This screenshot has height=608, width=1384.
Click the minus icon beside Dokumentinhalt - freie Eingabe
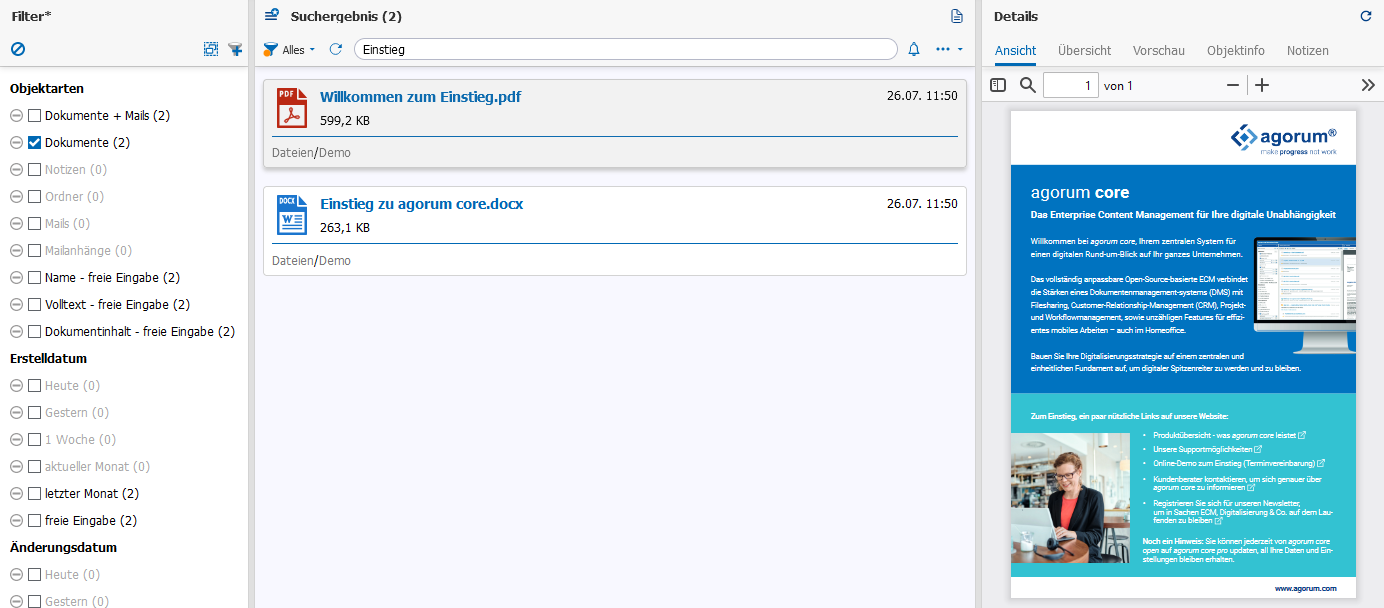[17, 332]
